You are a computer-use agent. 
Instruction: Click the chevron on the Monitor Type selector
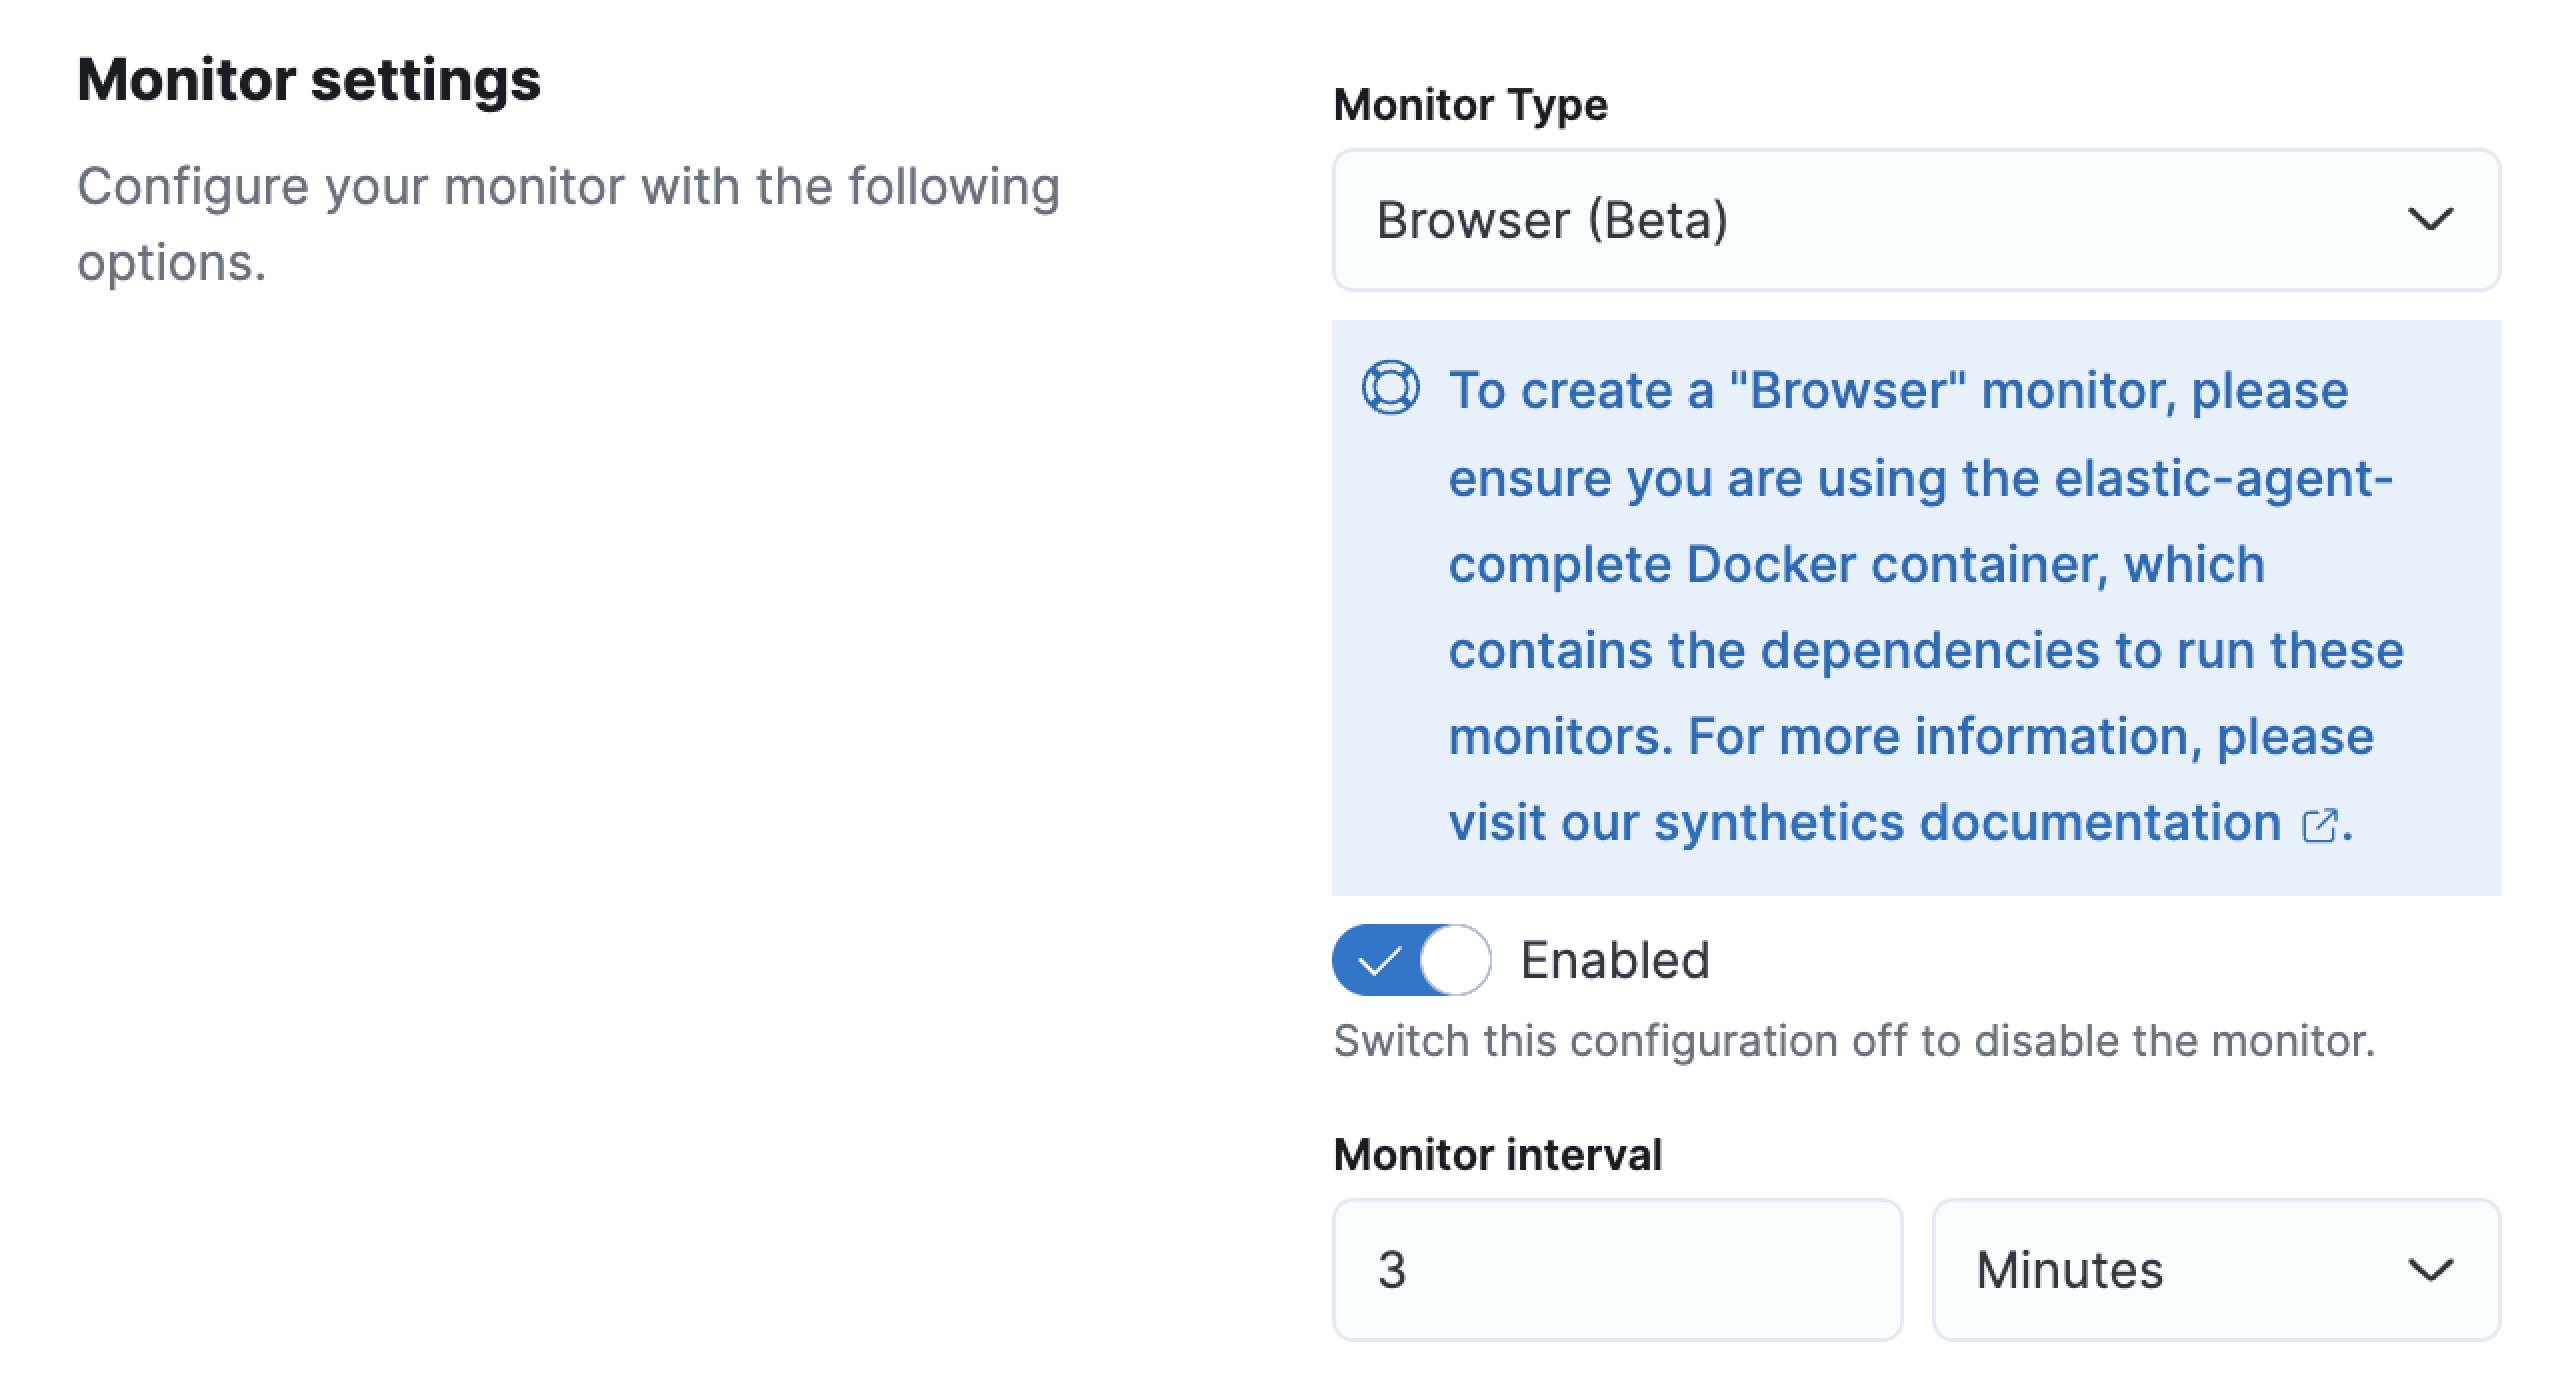2429,220
